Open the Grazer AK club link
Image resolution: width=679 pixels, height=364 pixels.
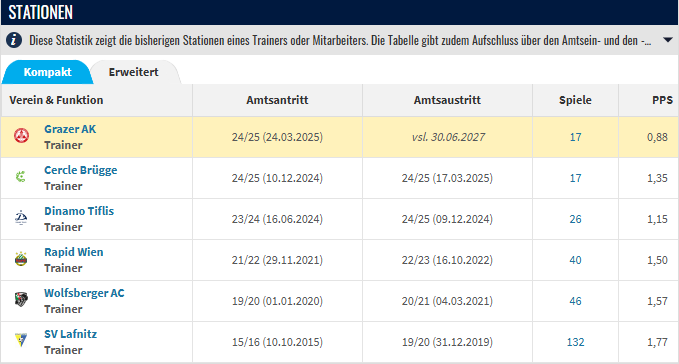point(70,129)
